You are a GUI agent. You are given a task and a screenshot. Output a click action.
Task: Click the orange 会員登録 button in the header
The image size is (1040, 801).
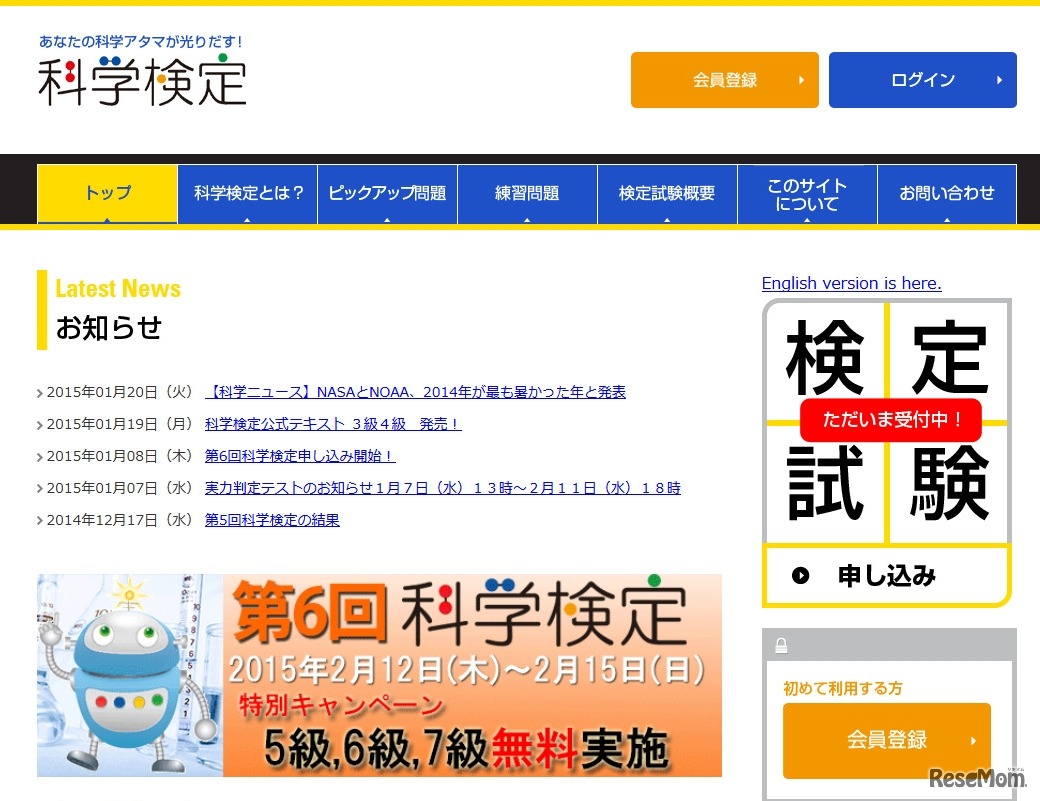point(724,80)
